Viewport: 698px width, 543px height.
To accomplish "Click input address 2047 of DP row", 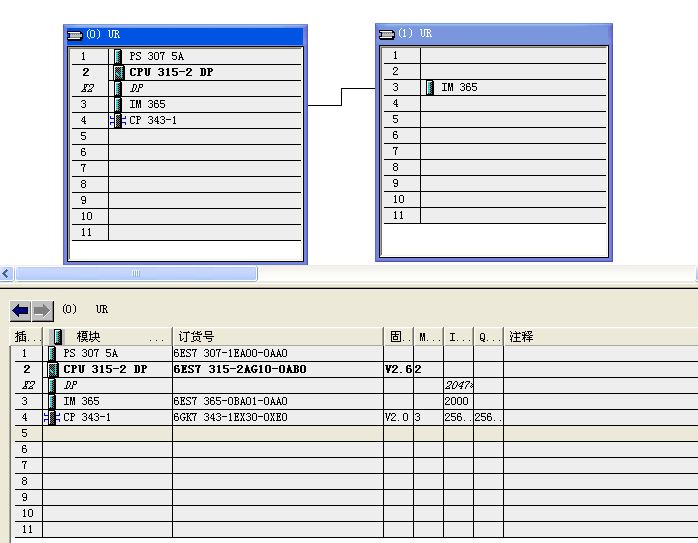I will pyautogui.click(x=459, y=385).
